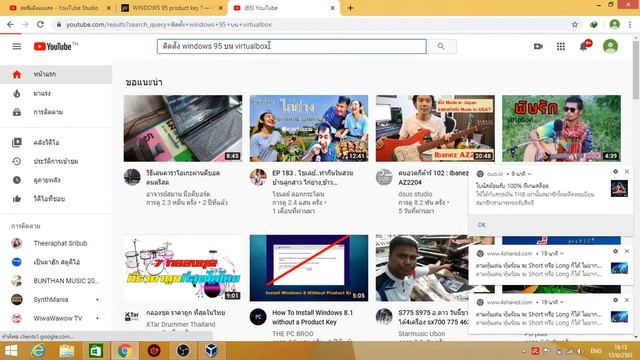Open the YouTube hamburger guide menu
Image resolution: width=640 pixels, height=360 pixels.
[x=17, y=46]
